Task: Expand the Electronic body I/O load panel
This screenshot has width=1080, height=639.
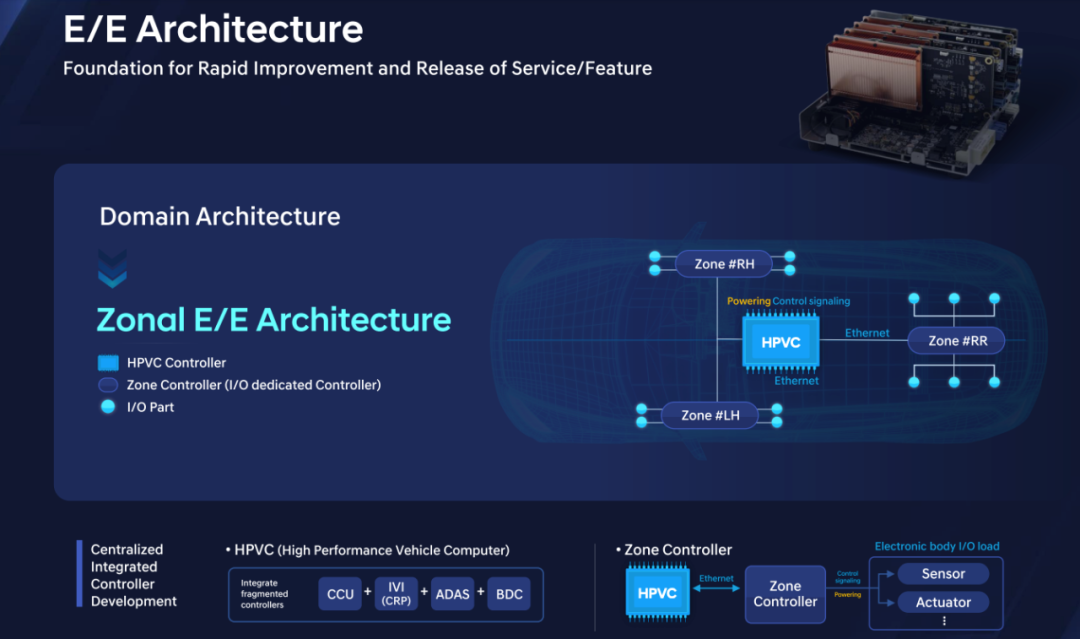Action: [x=935, y=546]
